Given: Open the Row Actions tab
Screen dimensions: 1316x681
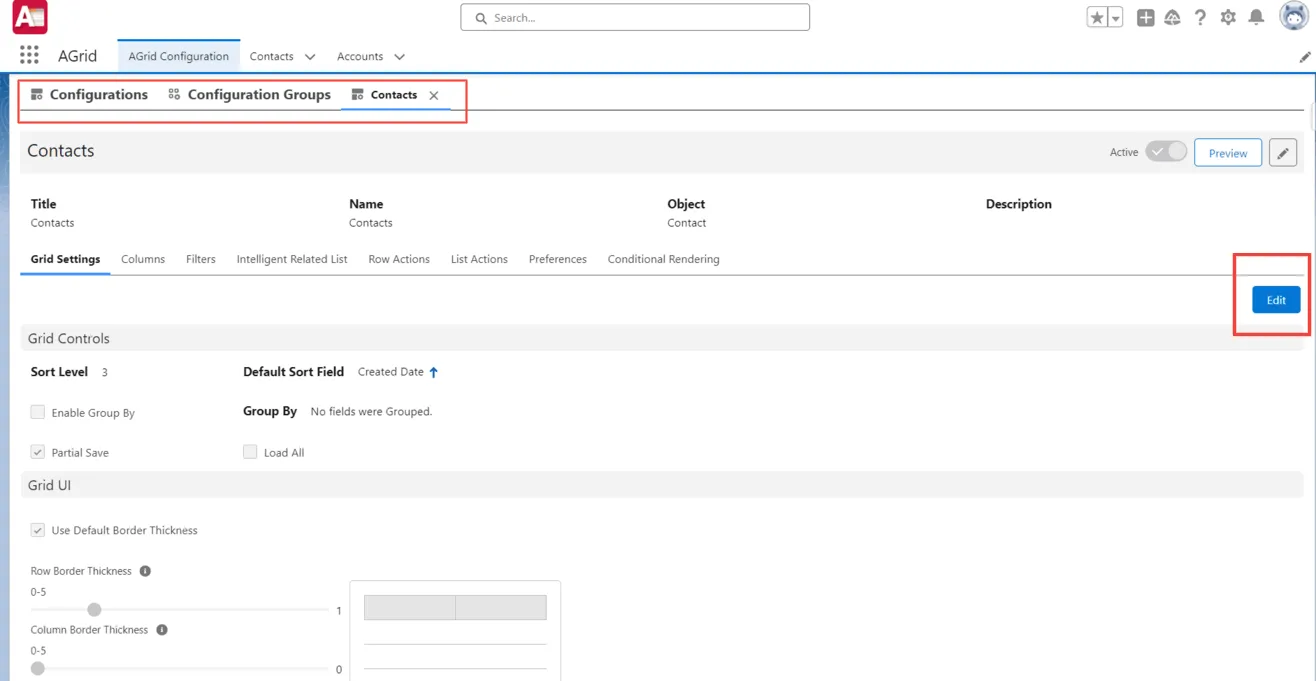Looking at the screenshot, I should 399,259.
